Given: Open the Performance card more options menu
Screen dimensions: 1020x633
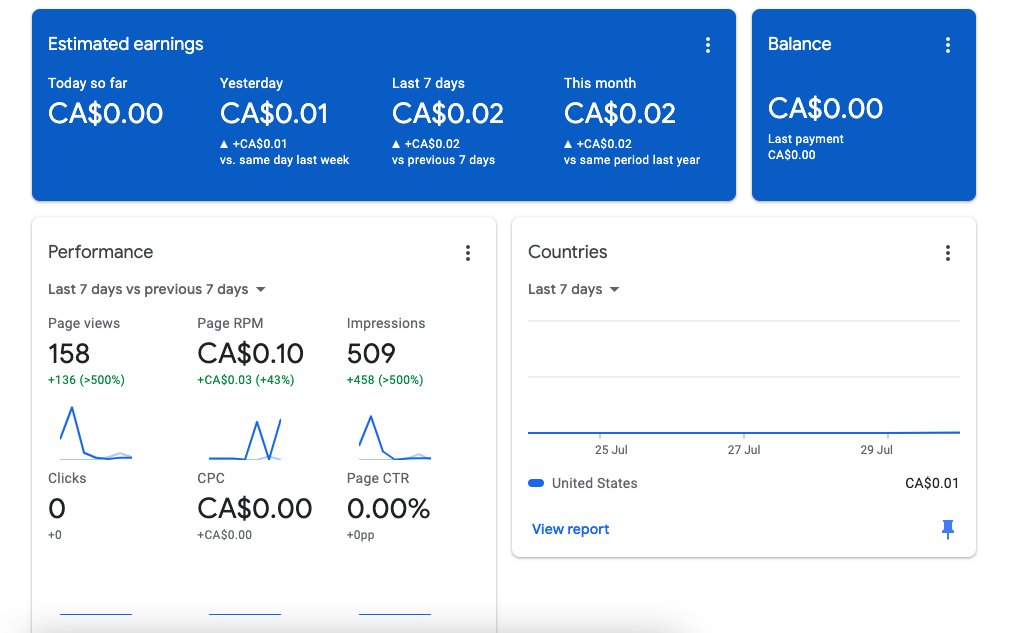Looking at the screenshot, I should pyautogui.click(x=468, y=253).
